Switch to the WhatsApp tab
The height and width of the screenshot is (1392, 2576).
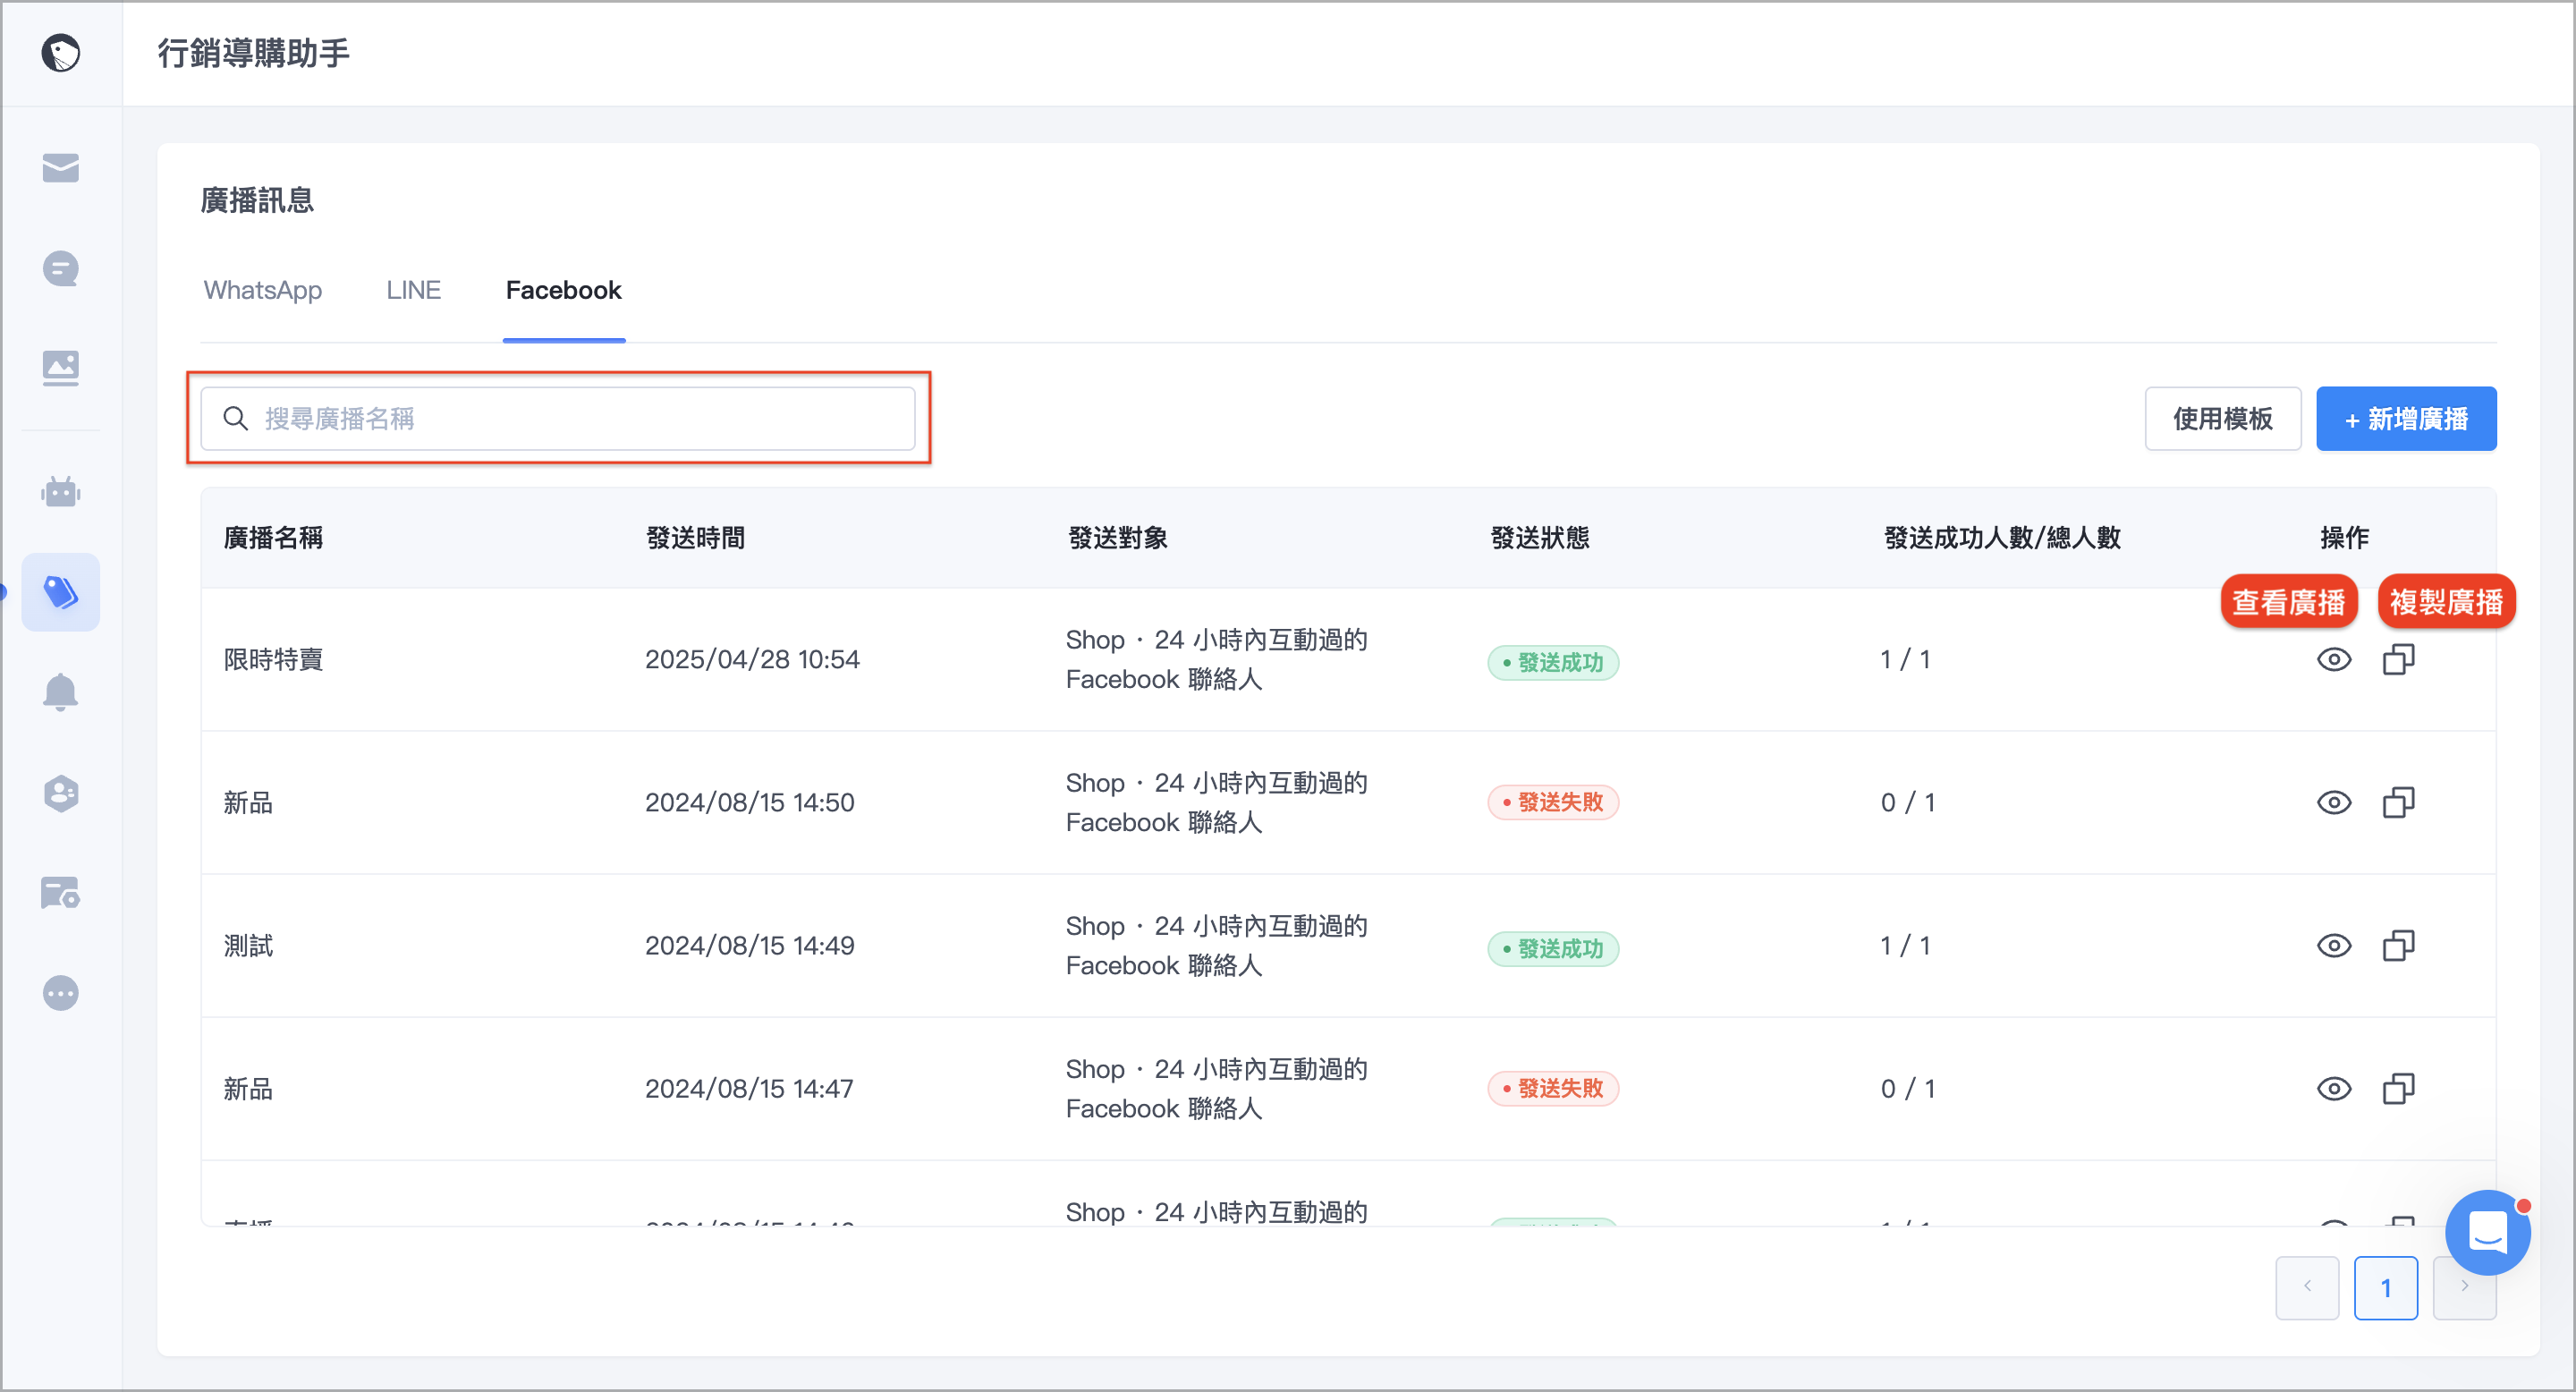tap(263, 290)
